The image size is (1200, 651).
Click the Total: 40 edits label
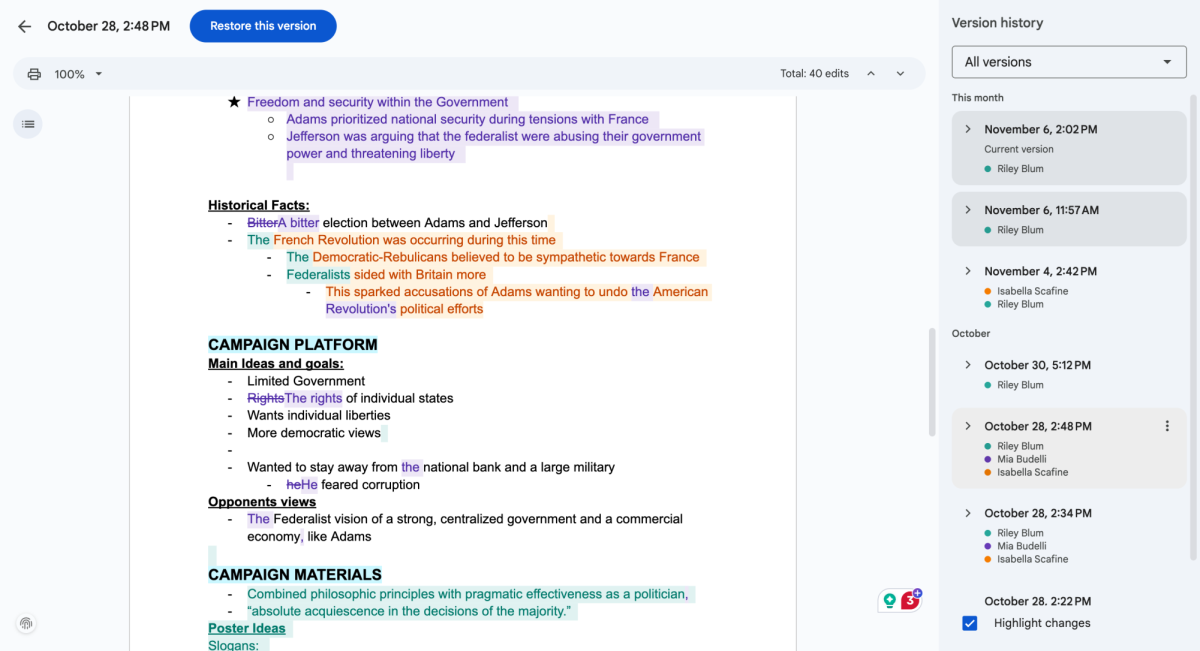(814, 74)
